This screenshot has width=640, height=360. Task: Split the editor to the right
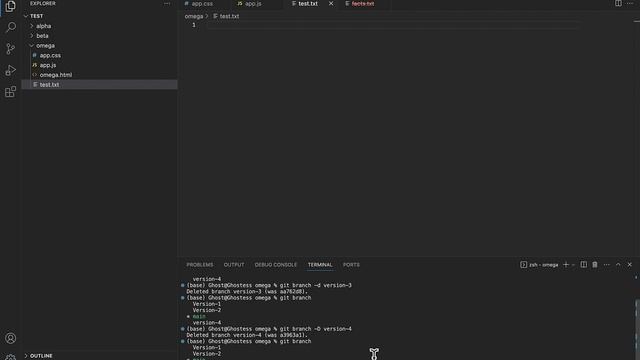pyautogui.click(x=618, y=4)
